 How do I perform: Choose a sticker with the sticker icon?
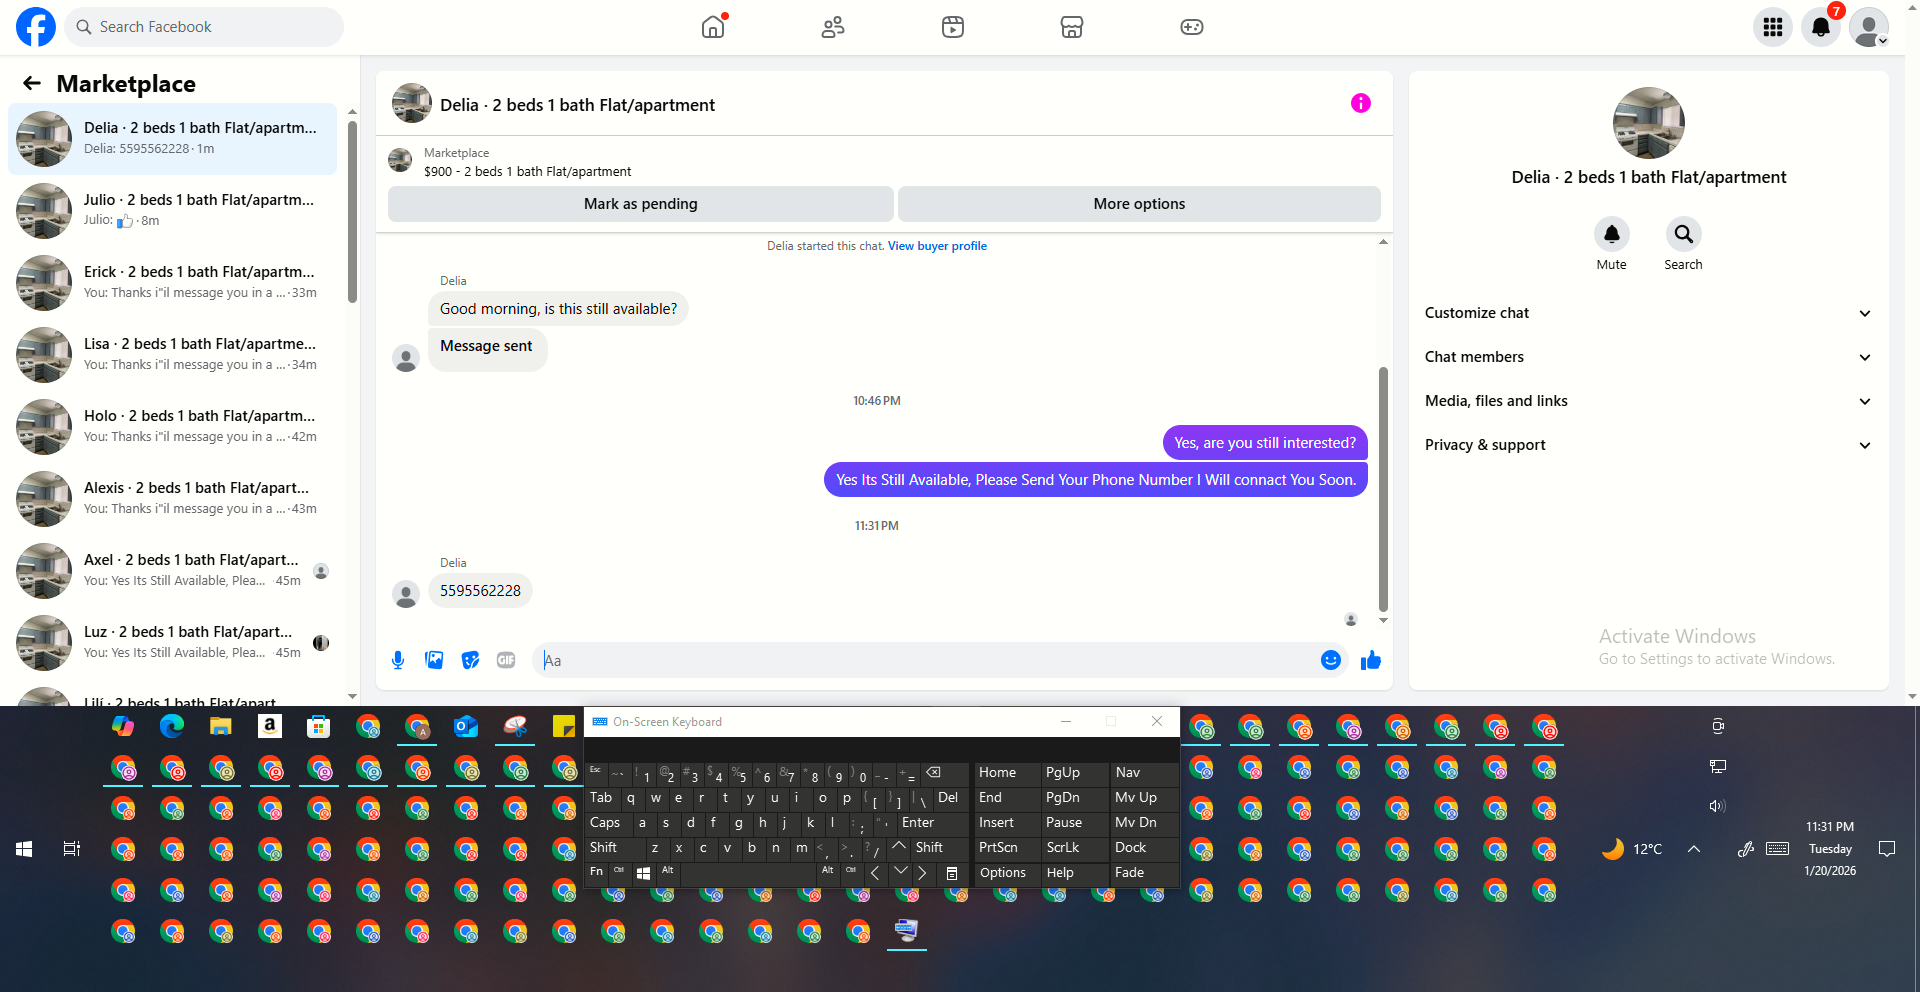point(470,660)
